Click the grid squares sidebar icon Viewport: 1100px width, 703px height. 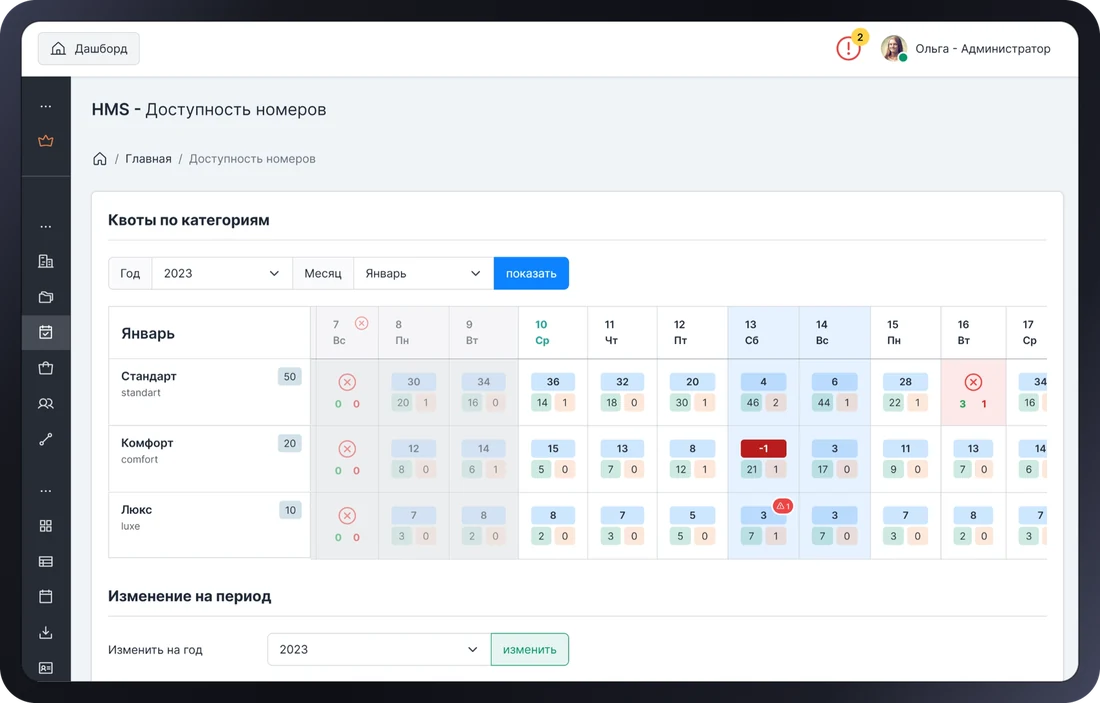[46, 525]
